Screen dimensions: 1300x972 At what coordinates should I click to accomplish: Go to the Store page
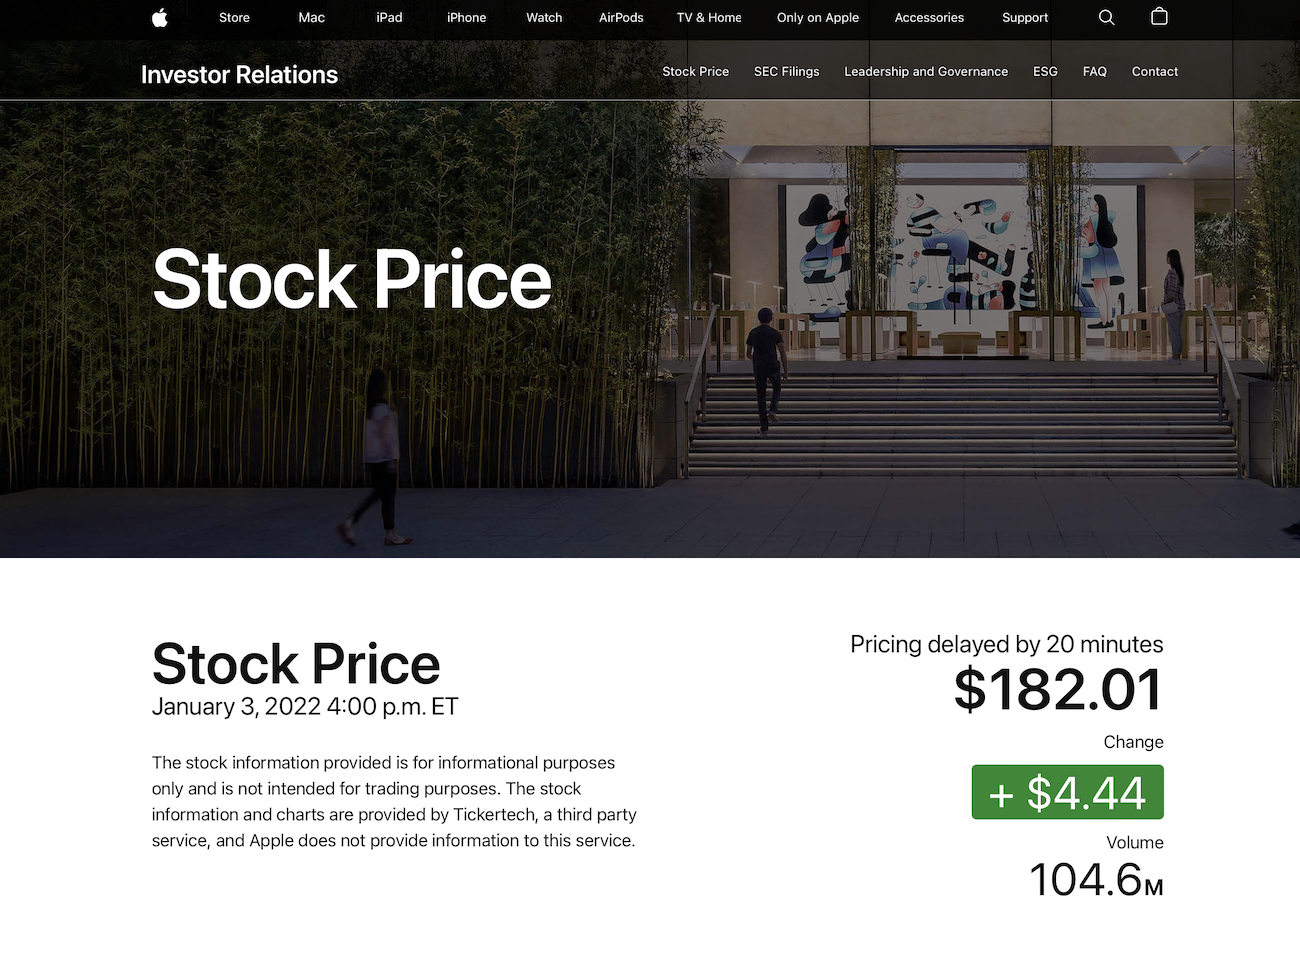[234, 17]
